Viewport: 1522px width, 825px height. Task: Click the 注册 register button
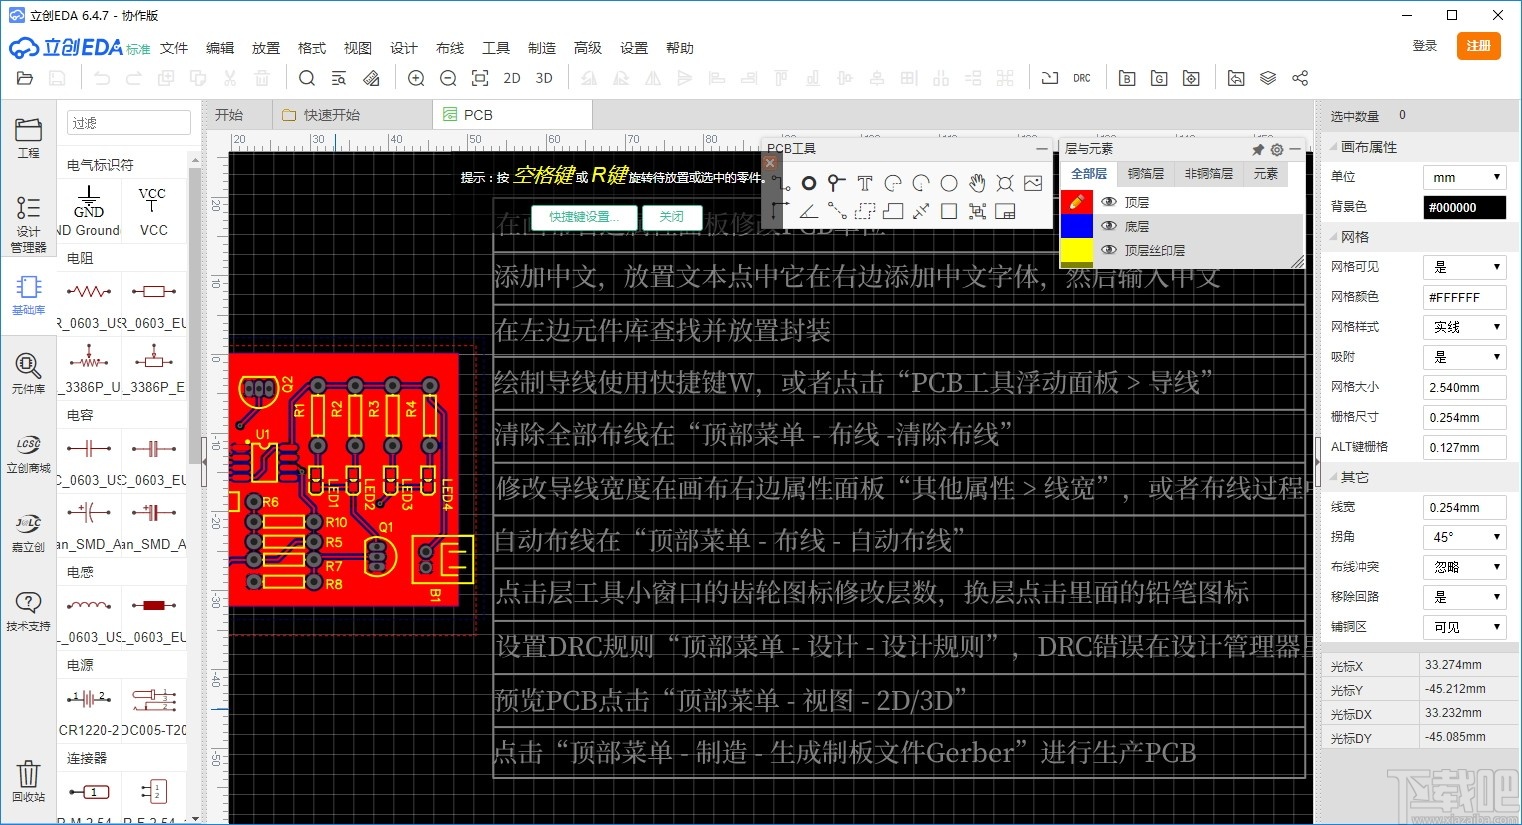pyautogui.click(x=1478, y=46)
